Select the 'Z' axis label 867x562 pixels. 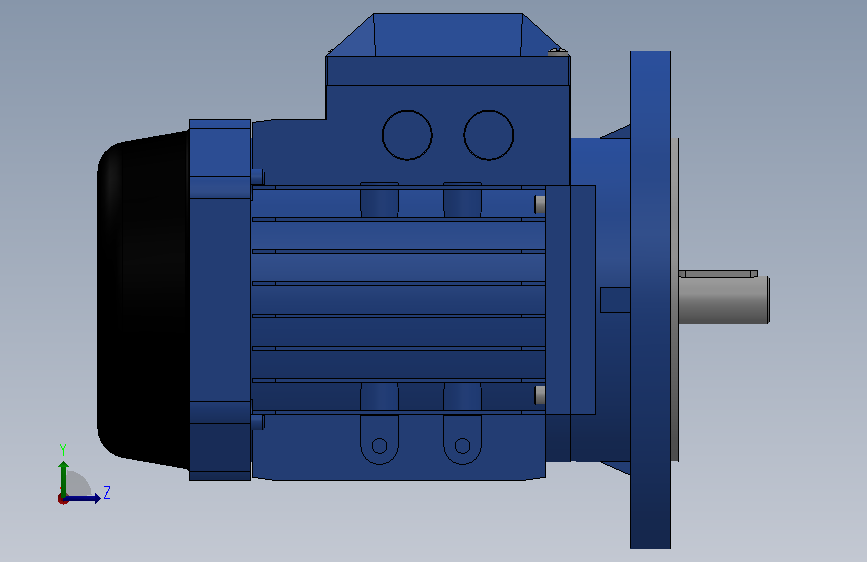(107, 492)
